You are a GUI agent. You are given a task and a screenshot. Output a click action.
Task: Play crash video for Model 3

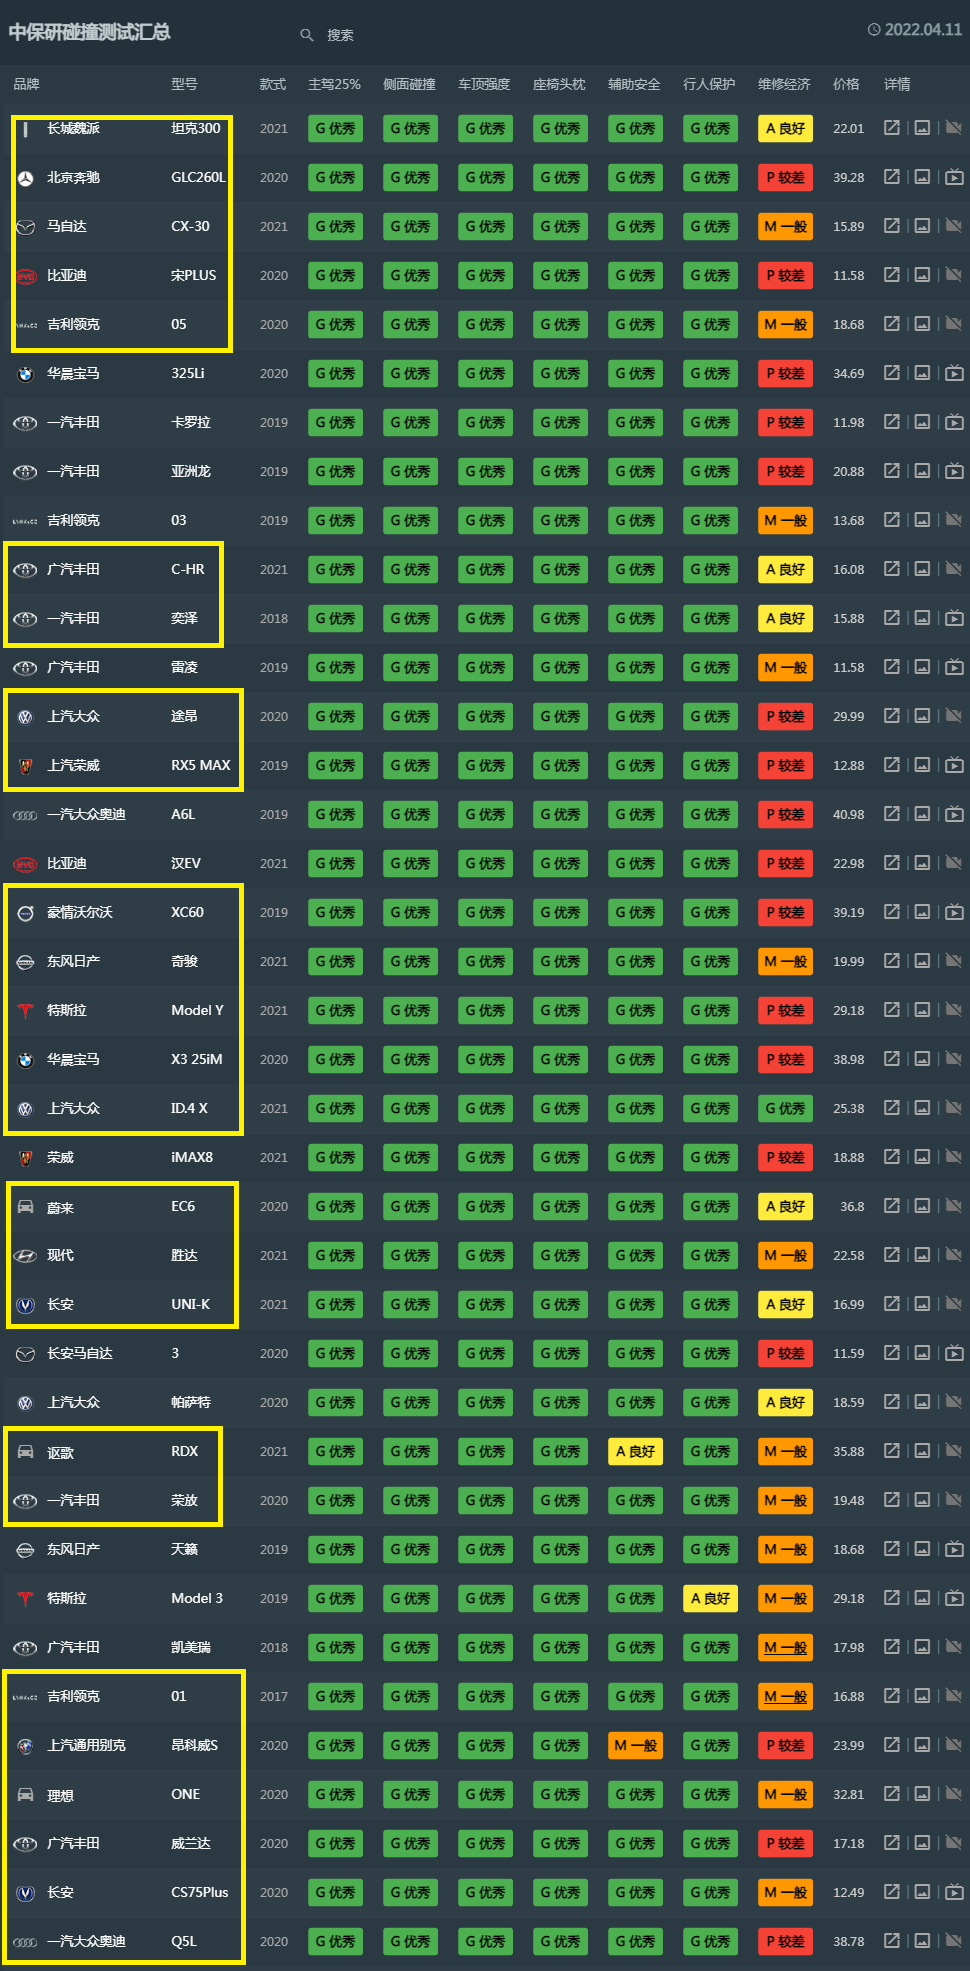pos(954,1598)
